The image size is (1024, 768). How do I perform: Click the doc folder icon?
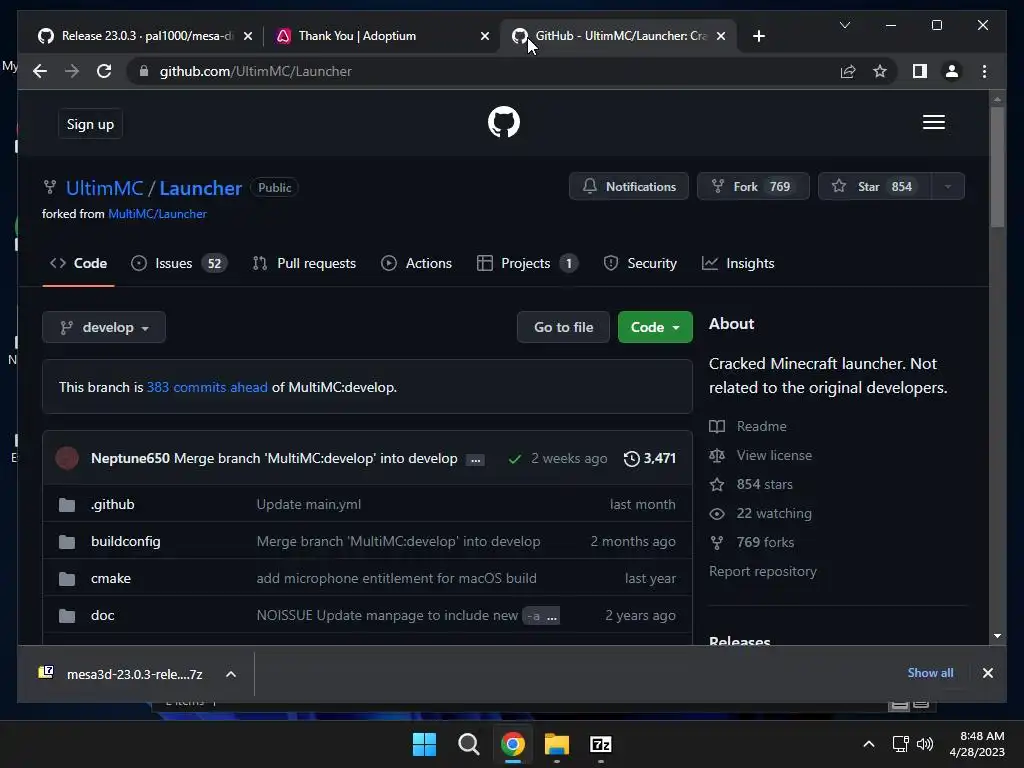coord(67,616)
